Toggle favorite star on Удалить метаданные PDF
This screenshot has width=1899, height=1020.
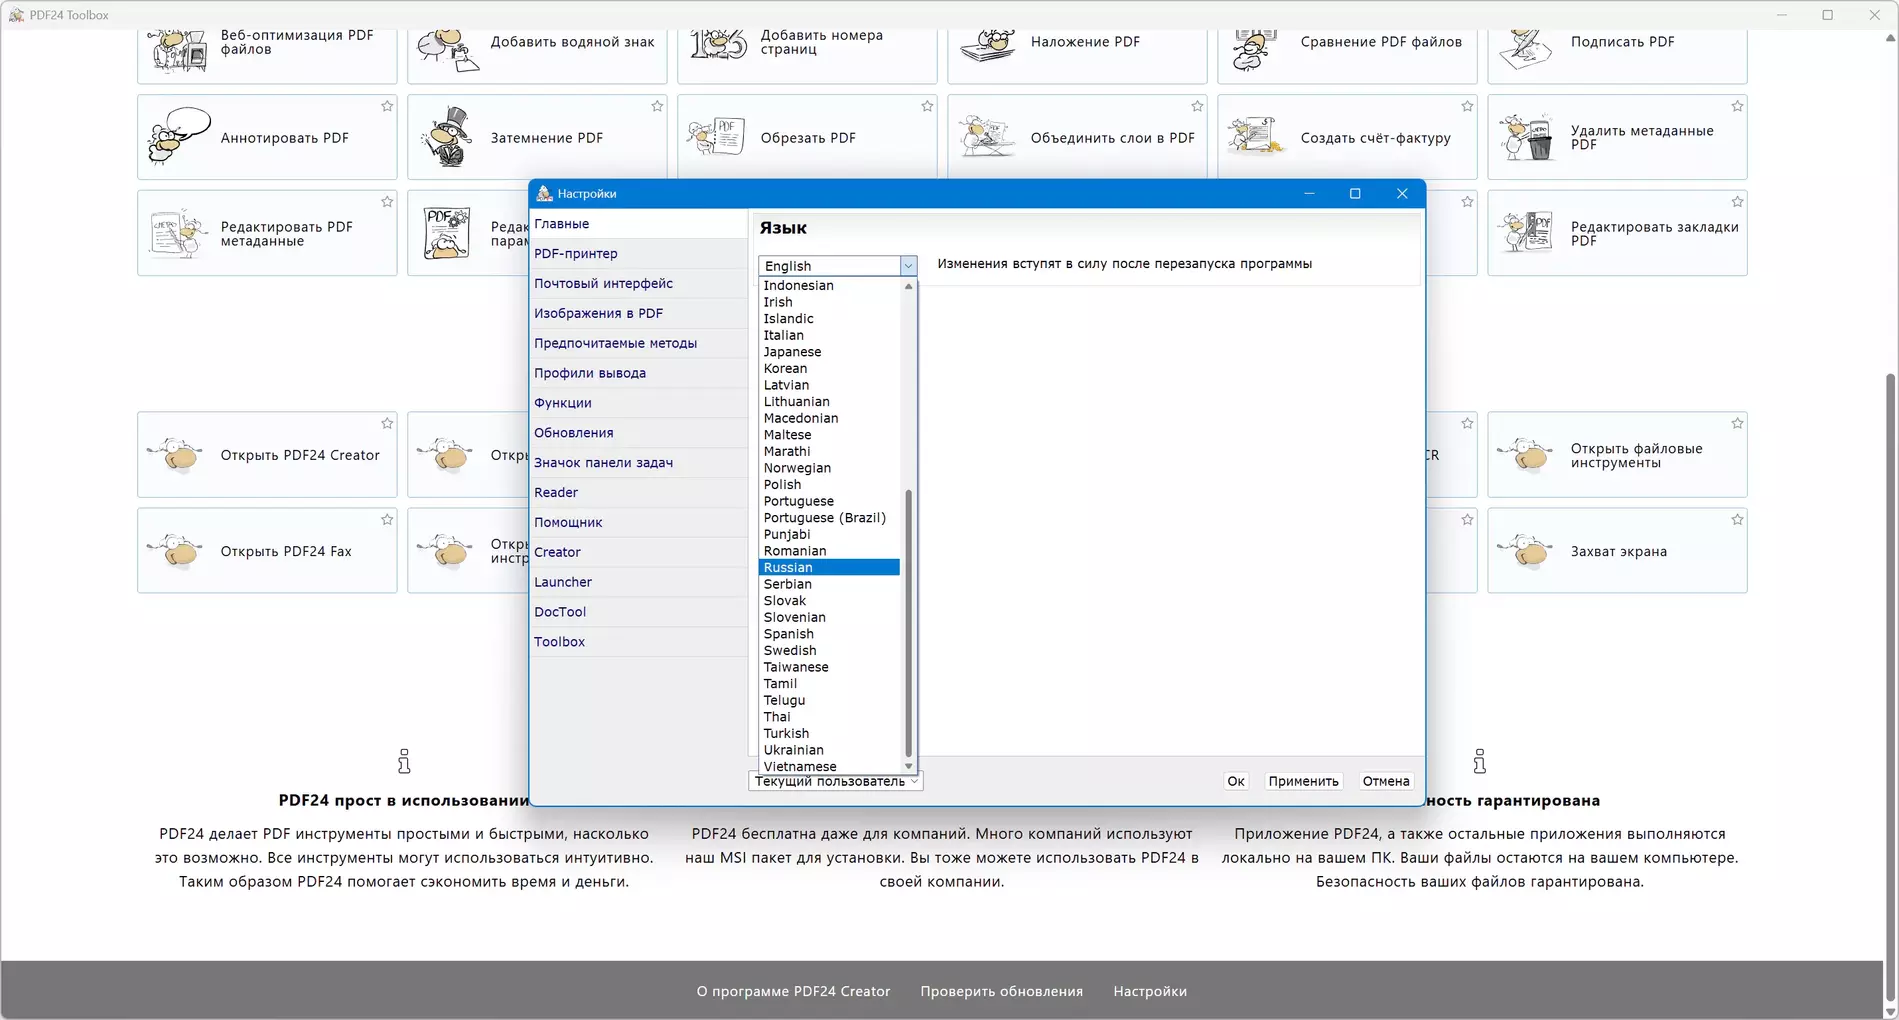coord(1737,106)
